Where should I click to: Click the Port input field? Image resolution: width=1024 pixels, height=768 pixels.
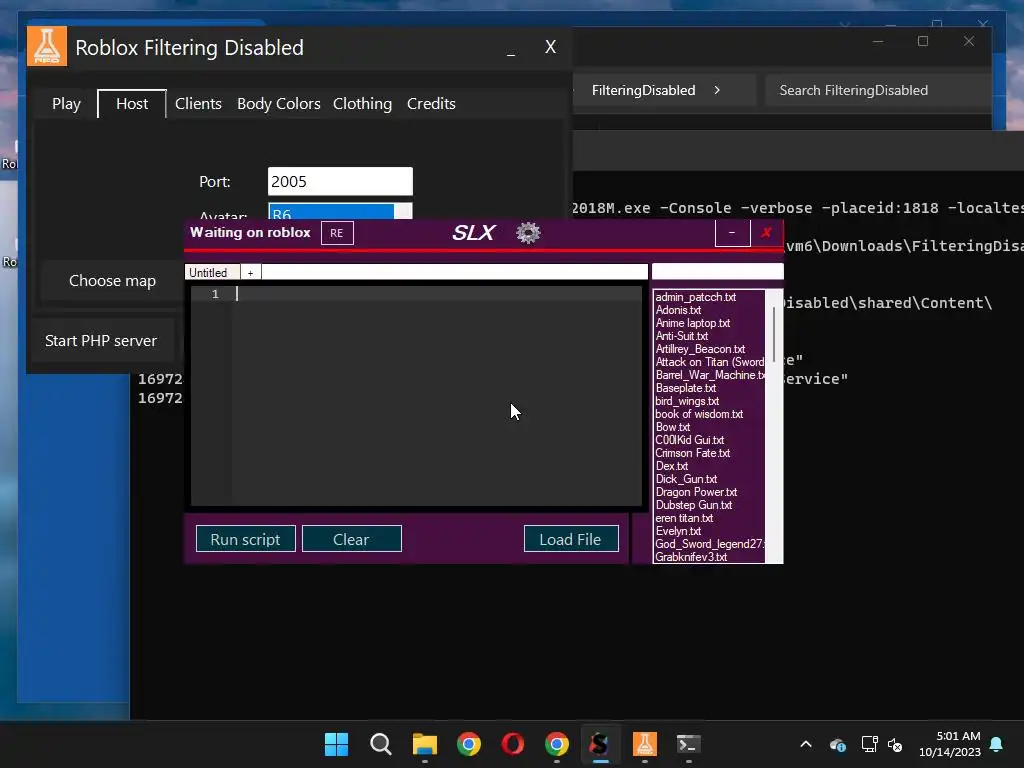point(340,182)
